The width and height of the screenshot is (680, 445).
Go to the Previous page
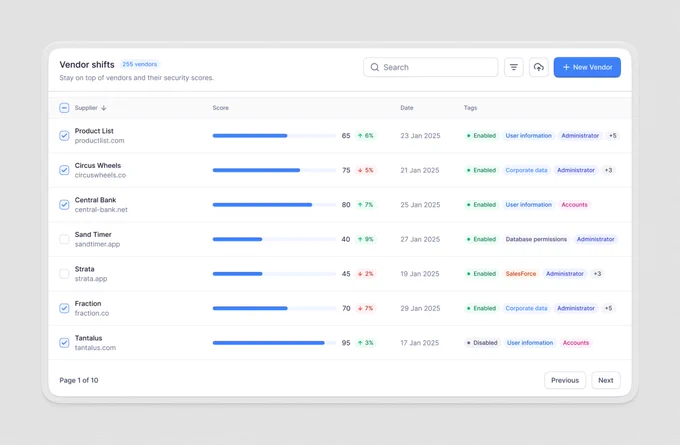click(x=565, y=380)
